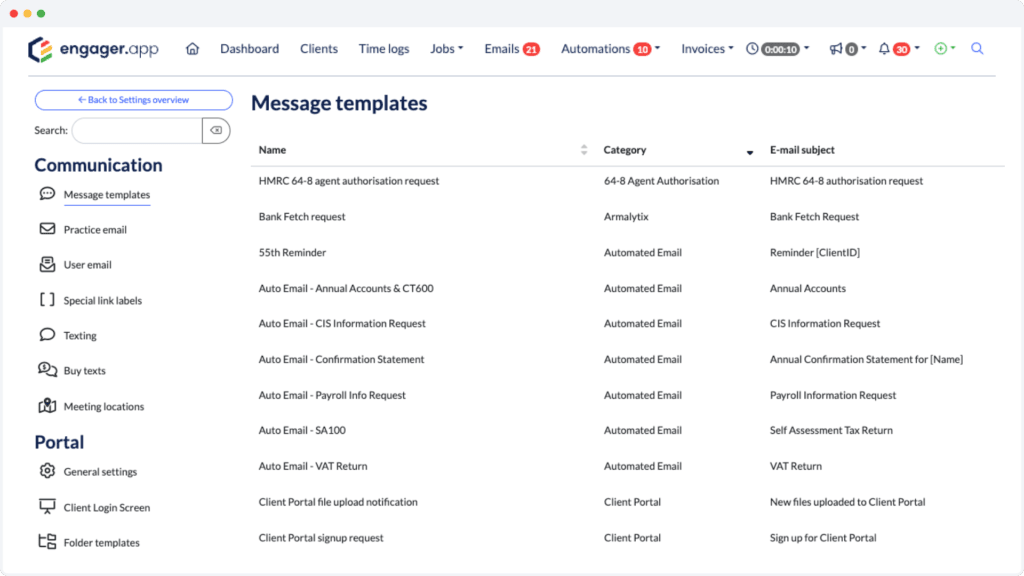Open Practice email settings link
Viewport: 1024px width, 576px height.
(x=95, y=230)
